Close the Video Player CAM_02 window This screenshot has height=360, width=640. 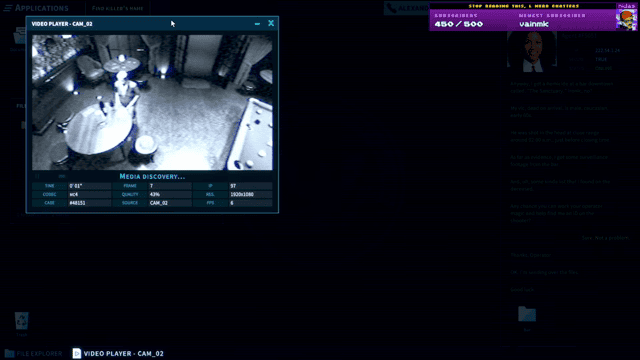coord(271,23)
